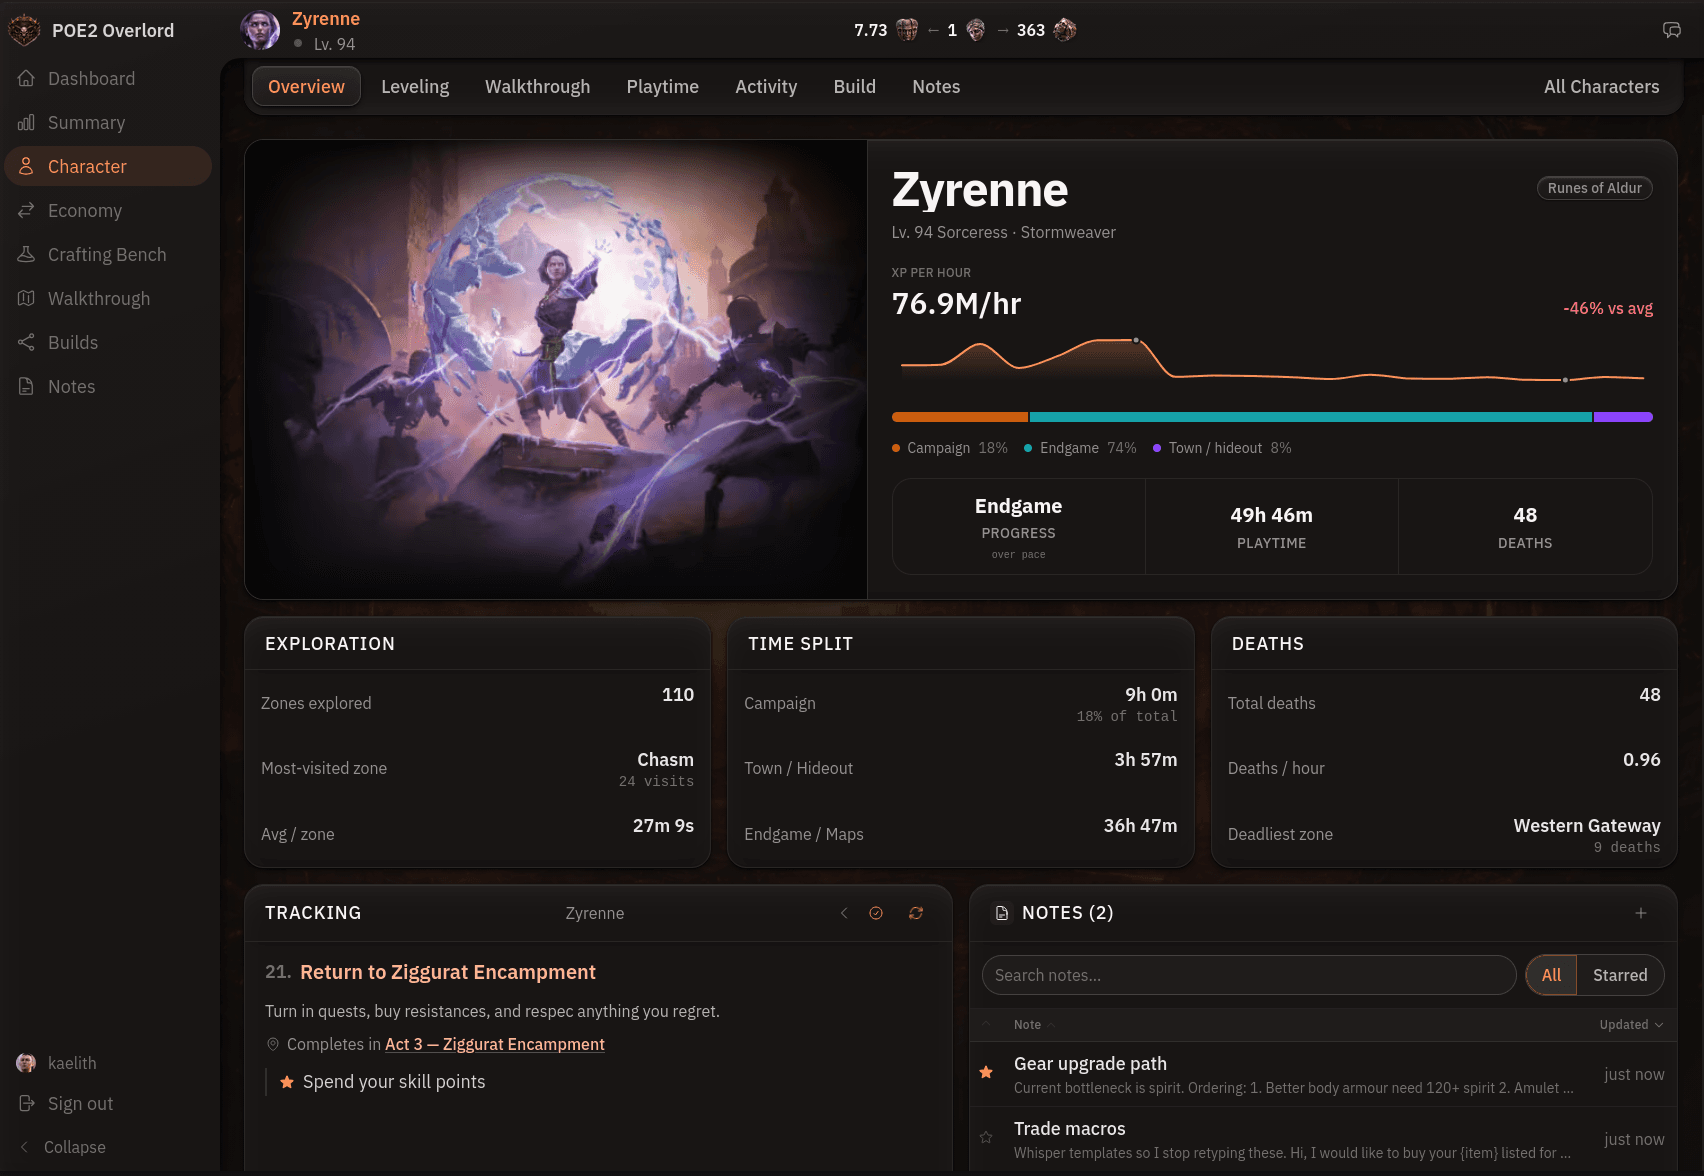Click the Runes of Aldur league badge
Viewport: 1704px width, 1176px height.
click(1595, 188)
